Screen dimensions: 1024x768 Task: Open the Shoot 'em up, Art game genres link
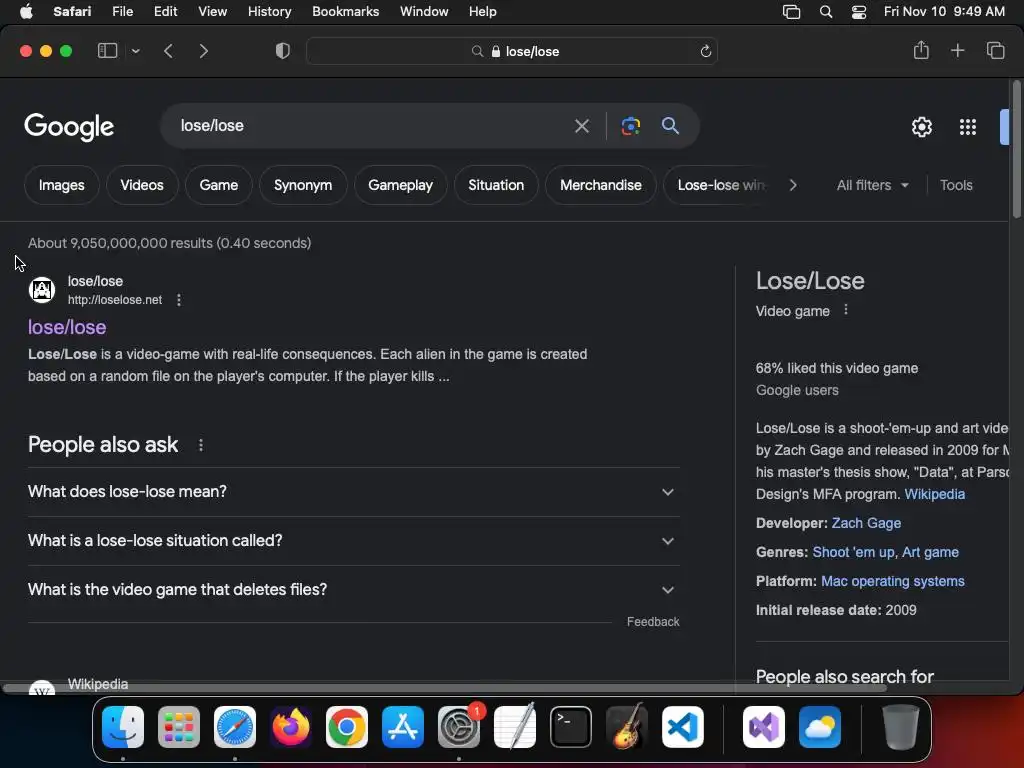click(x=886, y=552)
